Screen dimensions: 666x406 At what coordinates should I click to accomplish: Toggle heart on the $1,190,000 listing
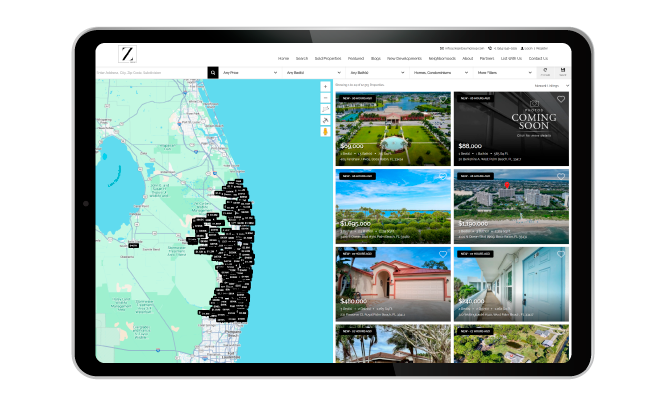561,178
